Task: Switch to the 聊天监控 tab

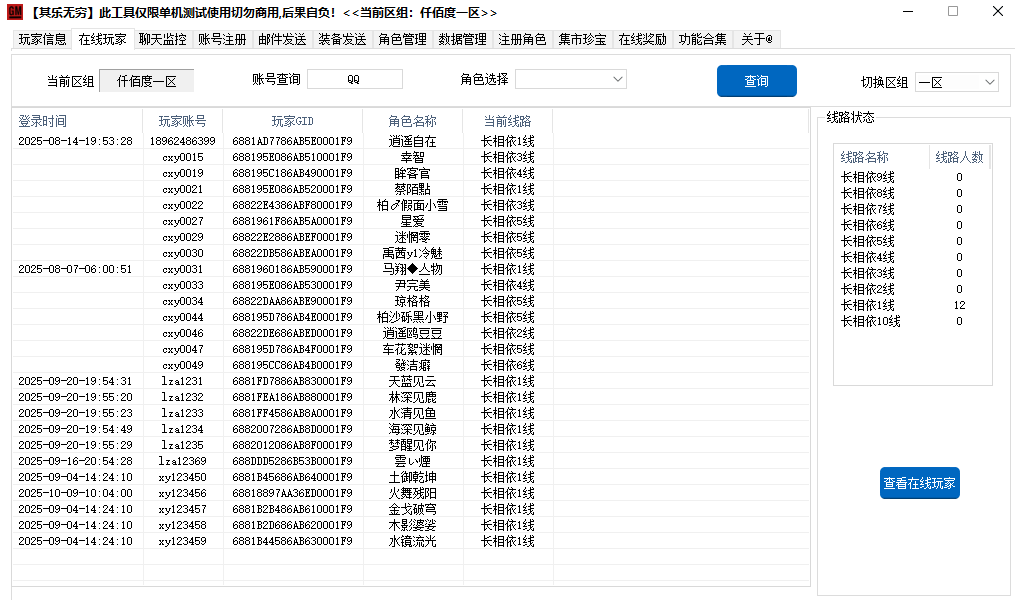Action: [x=162, y=40]
